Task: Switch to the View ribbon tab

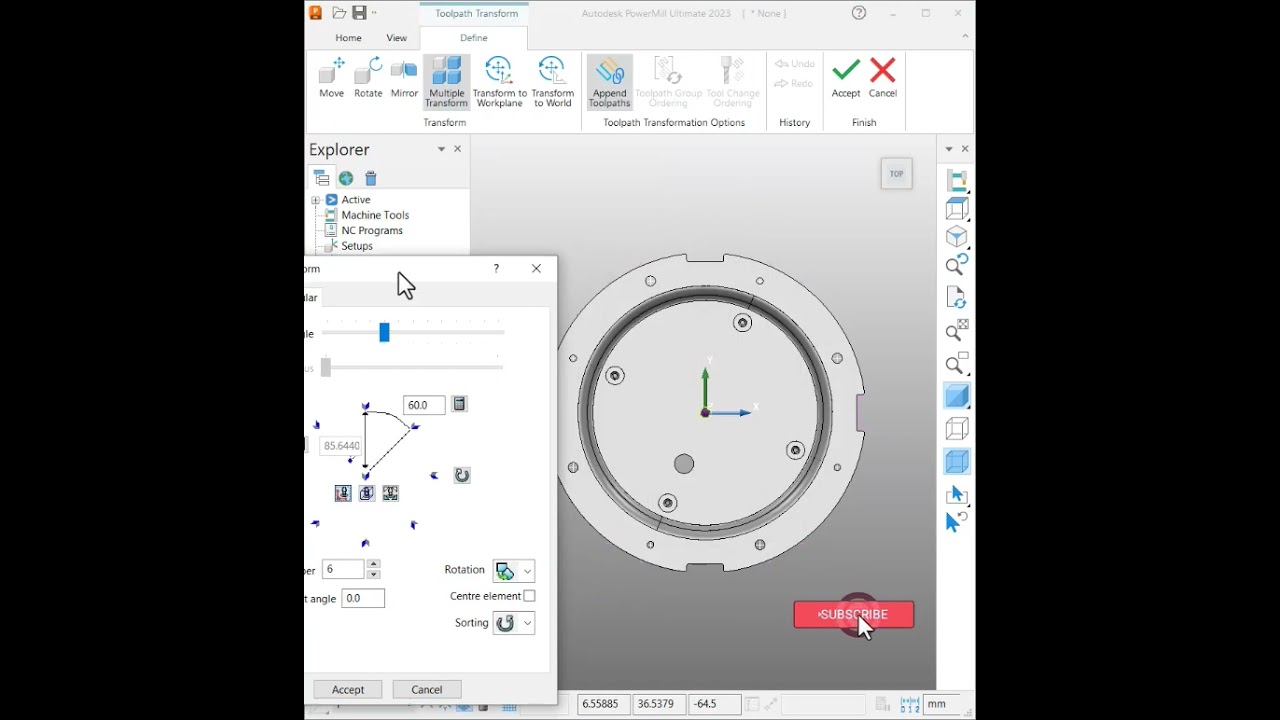Action: [397, 38]
